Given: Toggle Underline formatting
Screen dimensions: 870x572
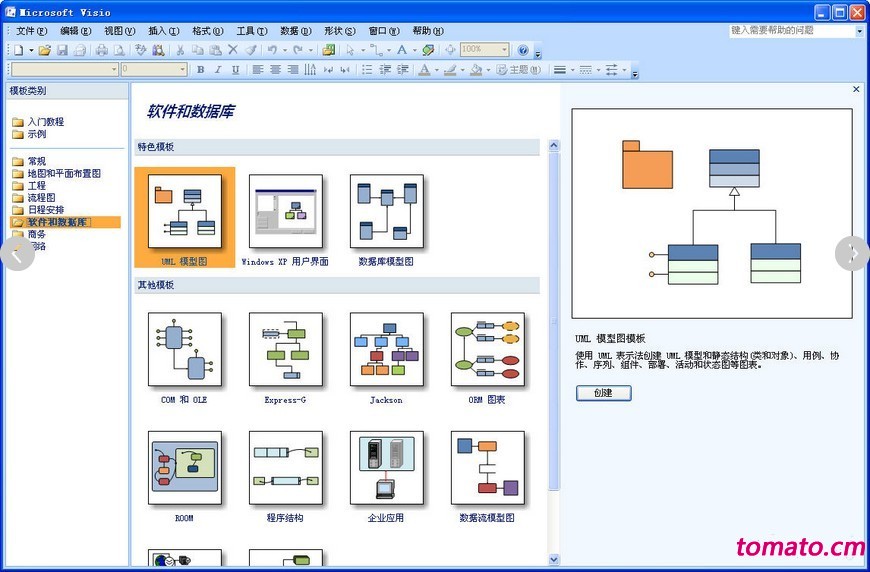Looking at the screenshot, I should tap(236, 70).
